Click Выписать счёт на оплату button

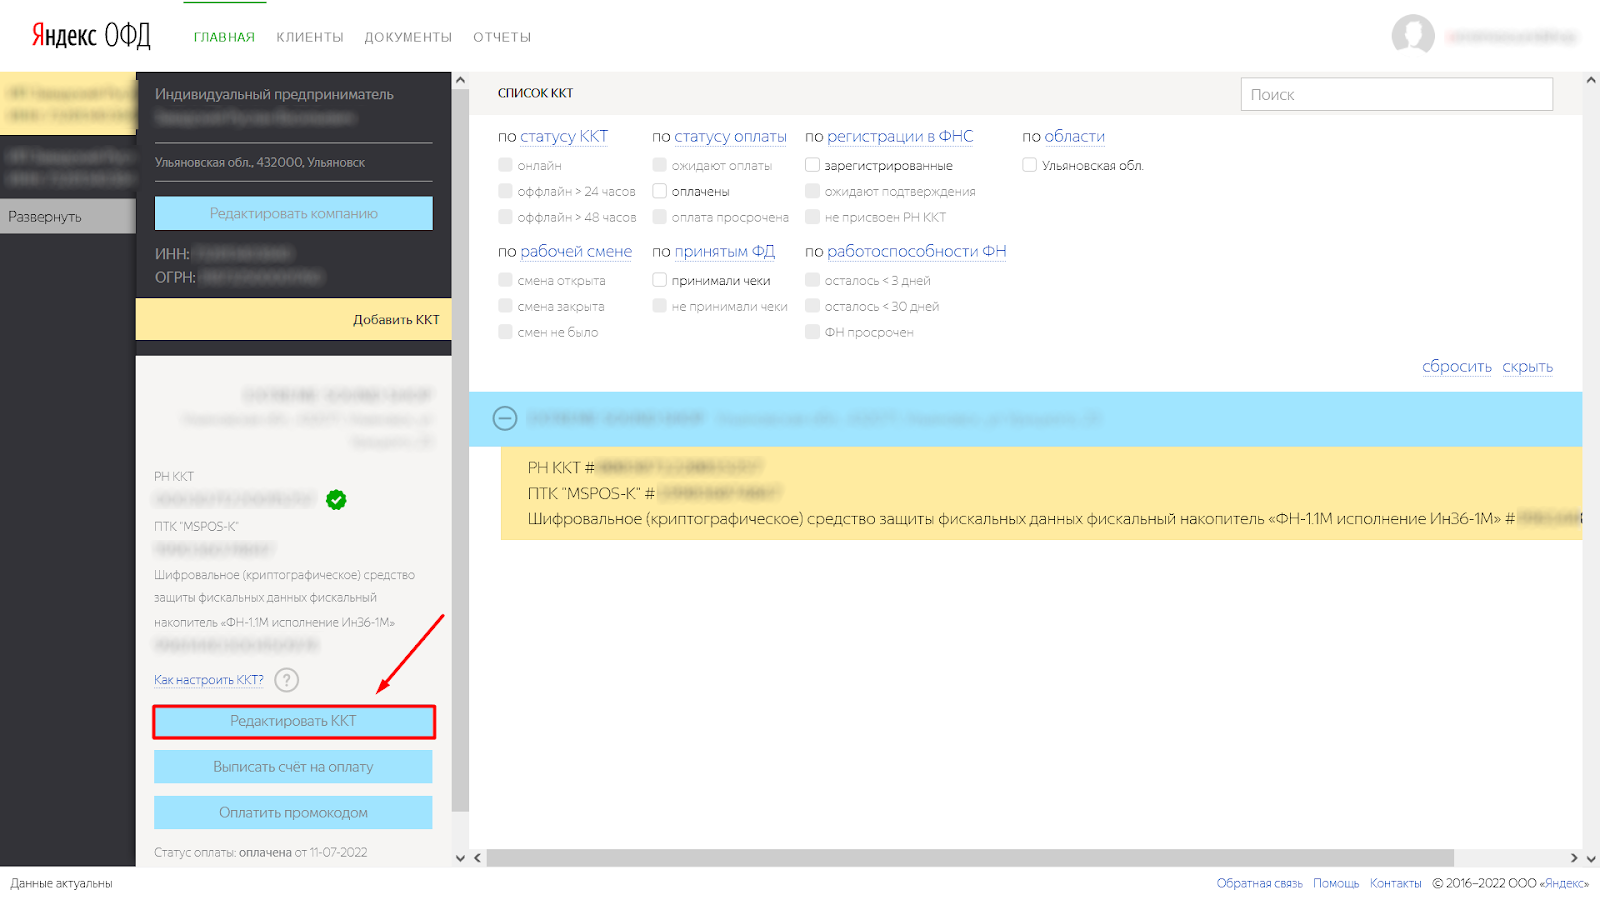(x=293, y=767)
